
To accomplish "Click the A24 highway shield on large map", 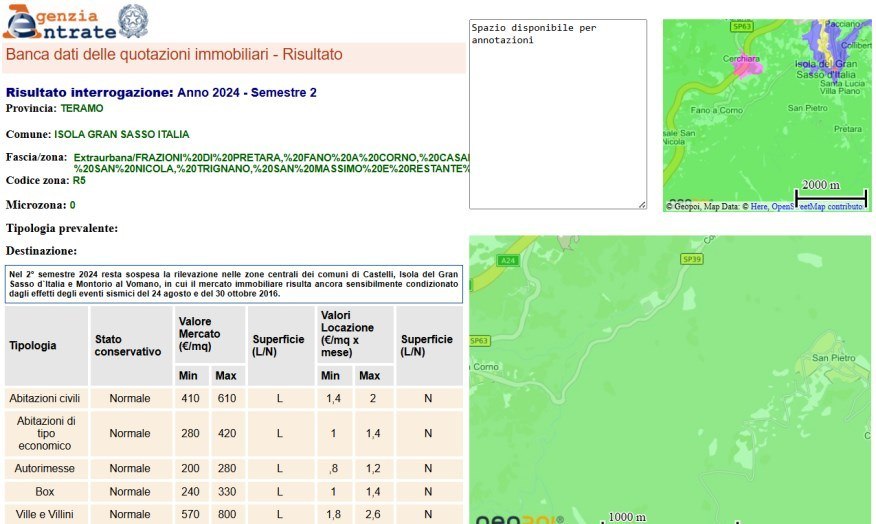I will click(x=508, y=260).
